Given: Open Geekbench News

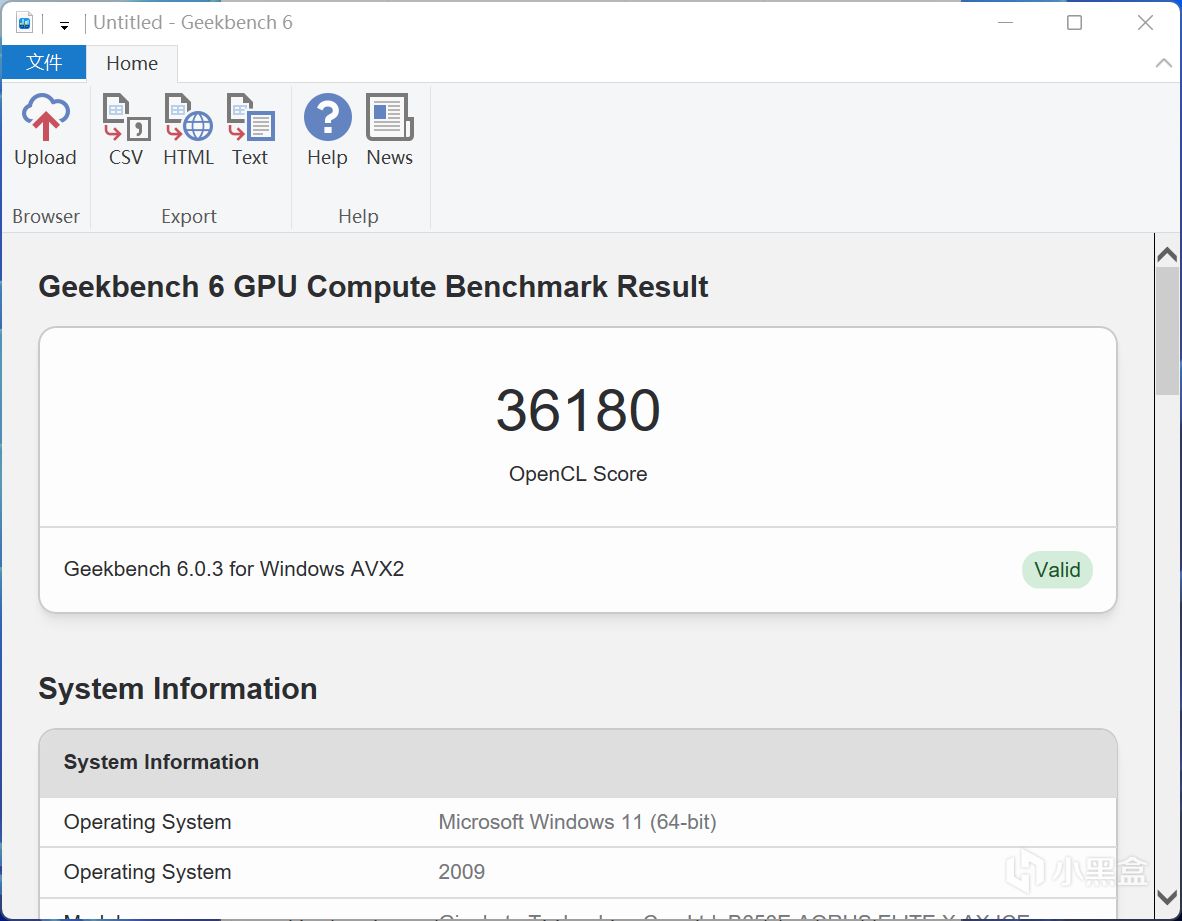Looking at the screenshot, I should click(389, 130).
